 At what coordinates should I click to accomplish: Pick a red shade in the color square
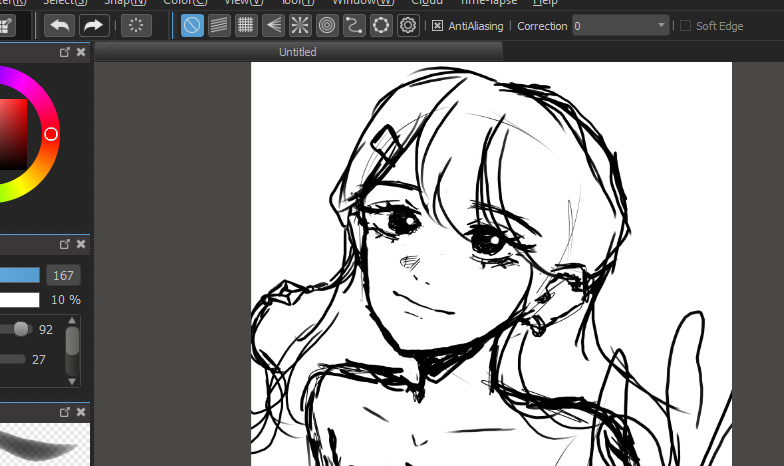pyautogui.click(x=12, y=134)
